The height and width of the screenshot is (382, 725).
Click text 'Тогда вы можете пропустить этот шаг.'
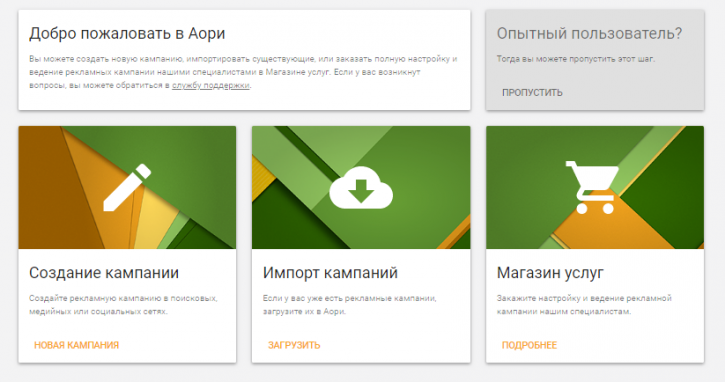(x=576, y=59)
